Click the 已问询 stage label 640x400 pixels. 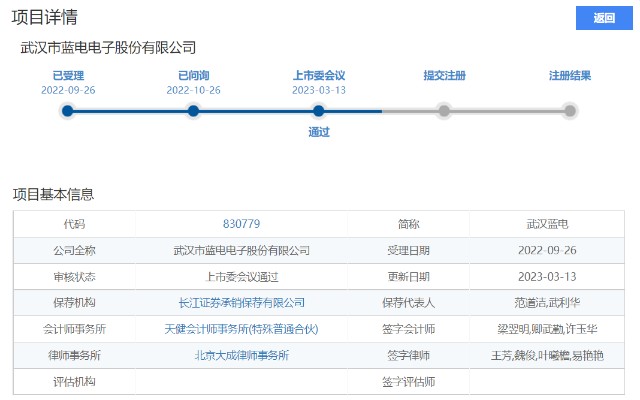tap(193, 76)
